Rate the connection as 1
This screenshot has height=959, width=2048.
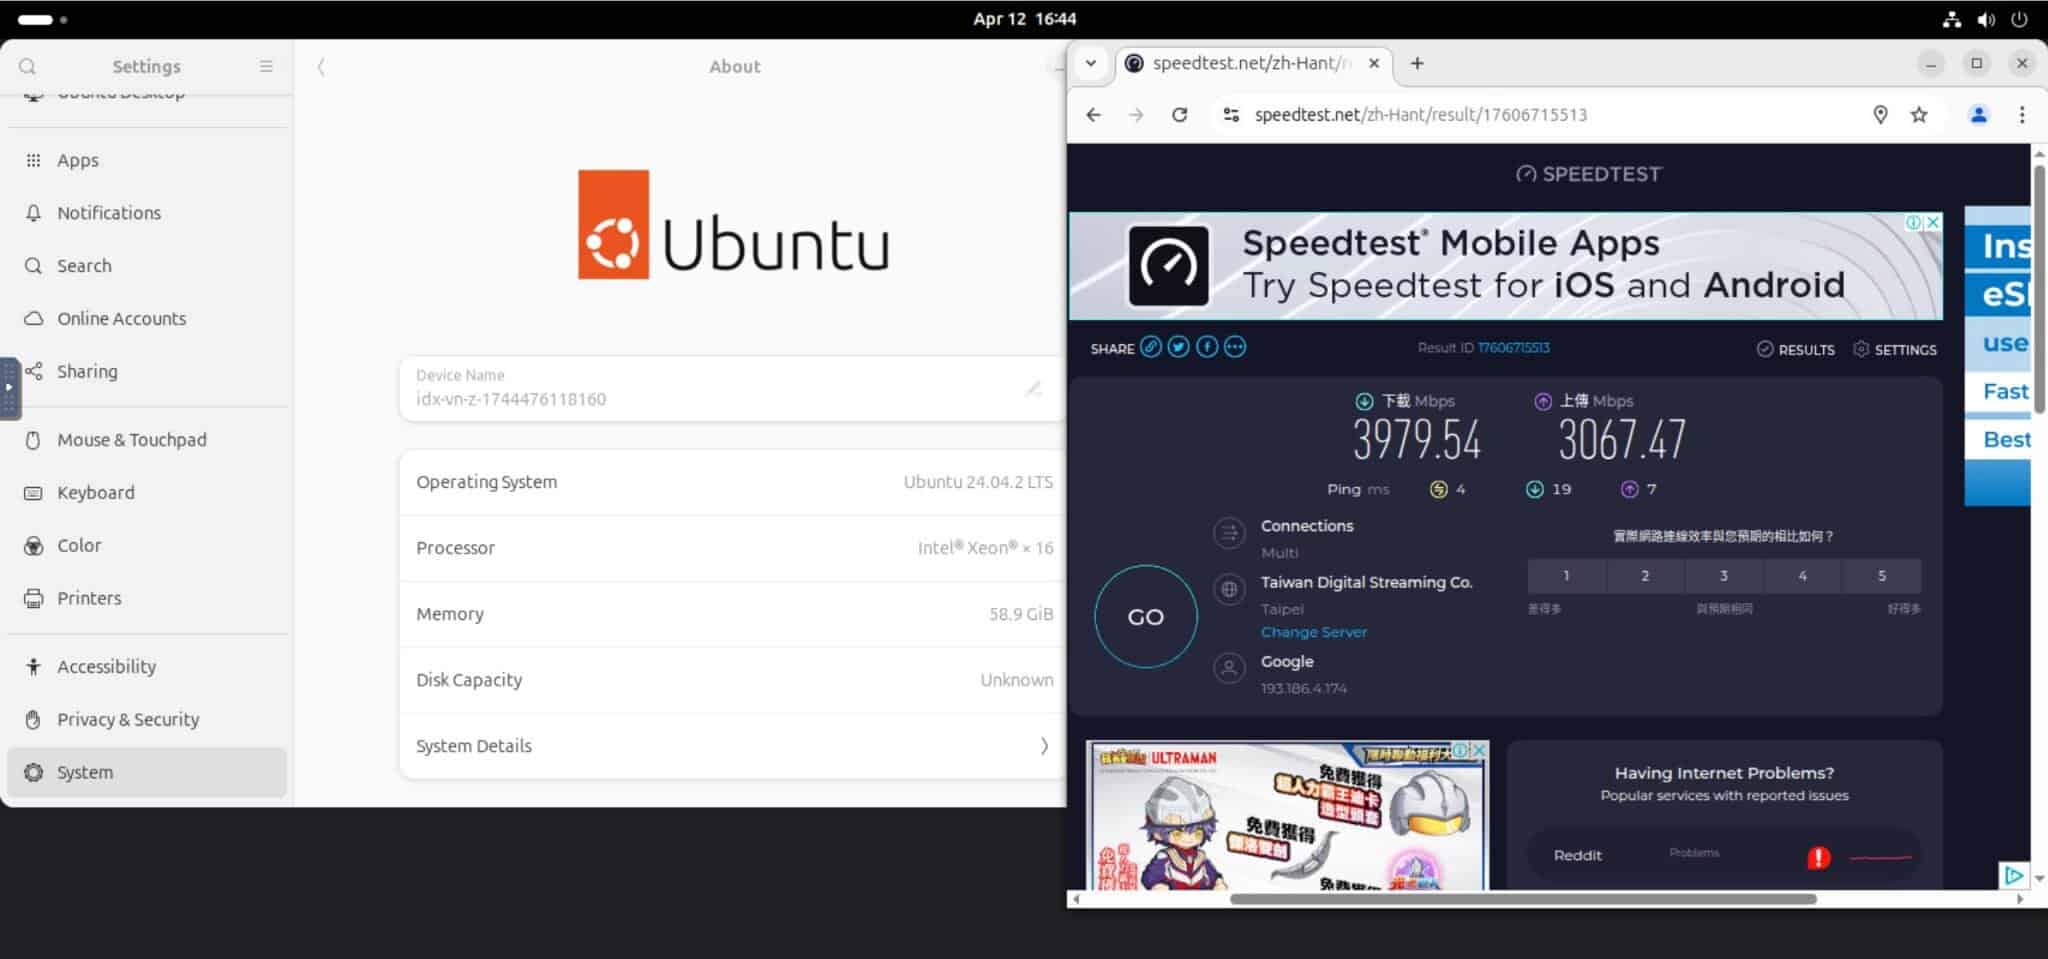point(1566,576)
